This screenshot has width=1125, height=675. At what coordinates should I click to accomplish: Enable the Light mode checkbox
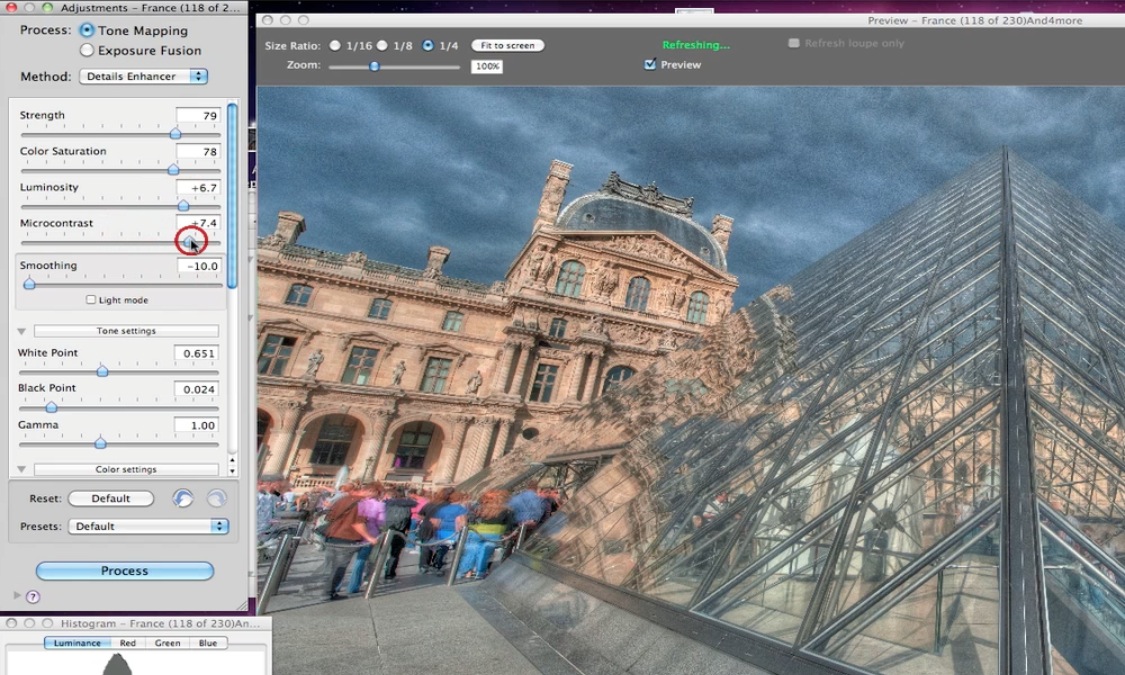point(91,300)
